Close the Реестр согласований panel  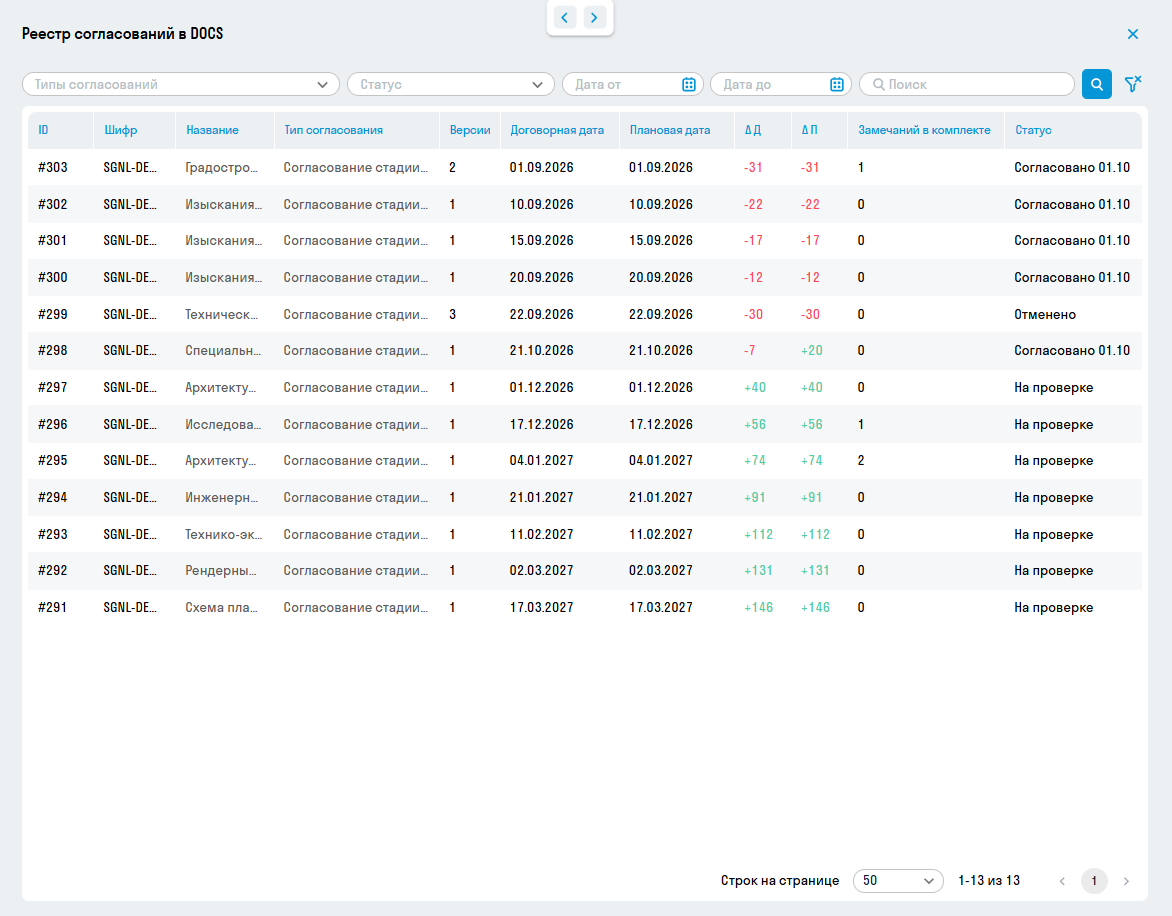click(x=1132, y=34)
